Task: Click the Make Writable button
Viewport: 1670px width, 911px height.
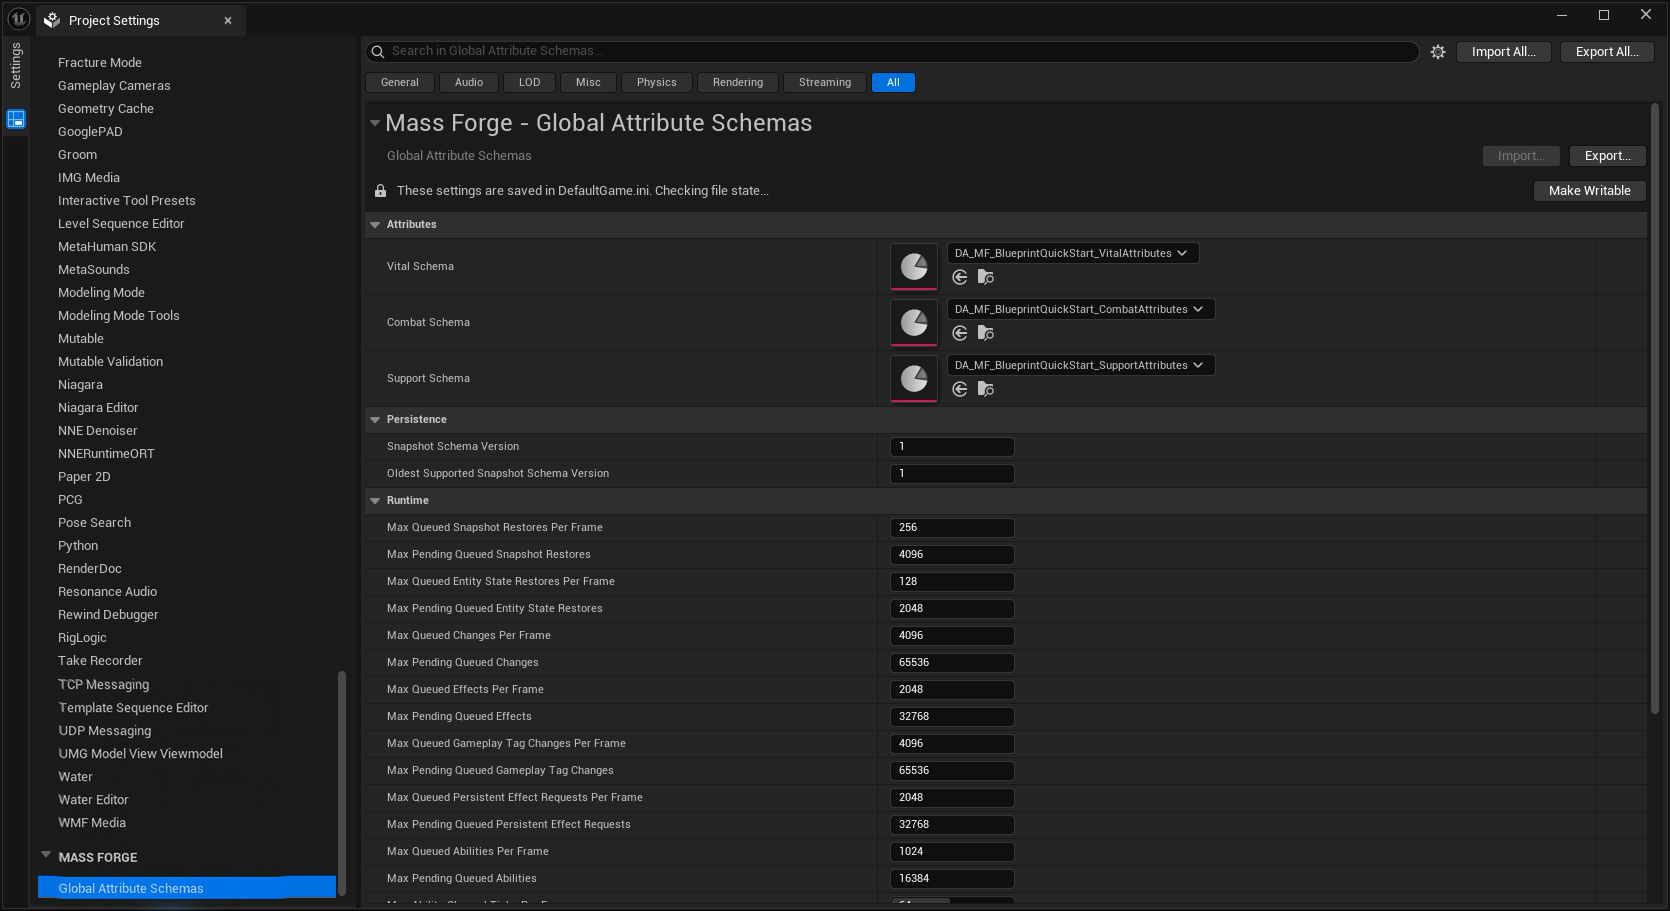Action: click(1589, 191)
